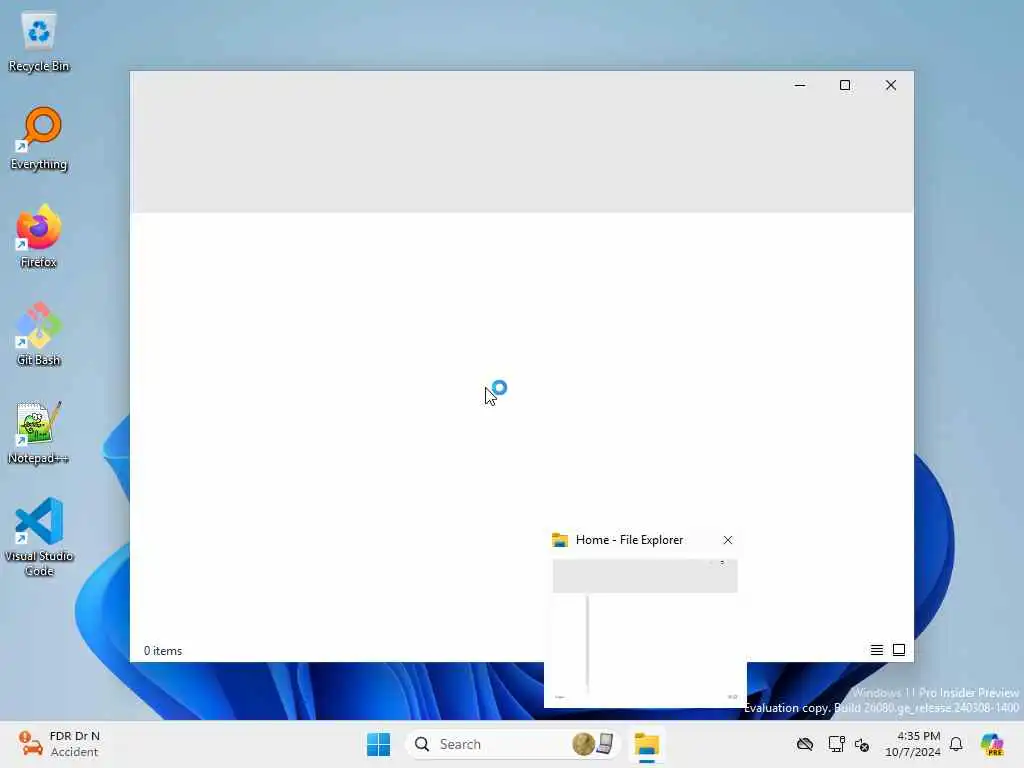Viewport: 1024px width, 768px height.
Task: Open the Recycle Bin desktop icon
Action: point(39,42)
